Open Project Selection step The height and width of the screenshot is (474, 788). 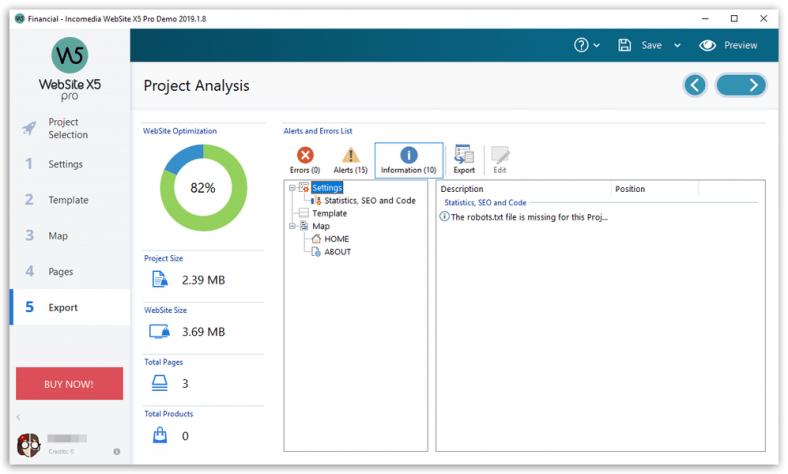pyautogui.click(x=68, y=128)
